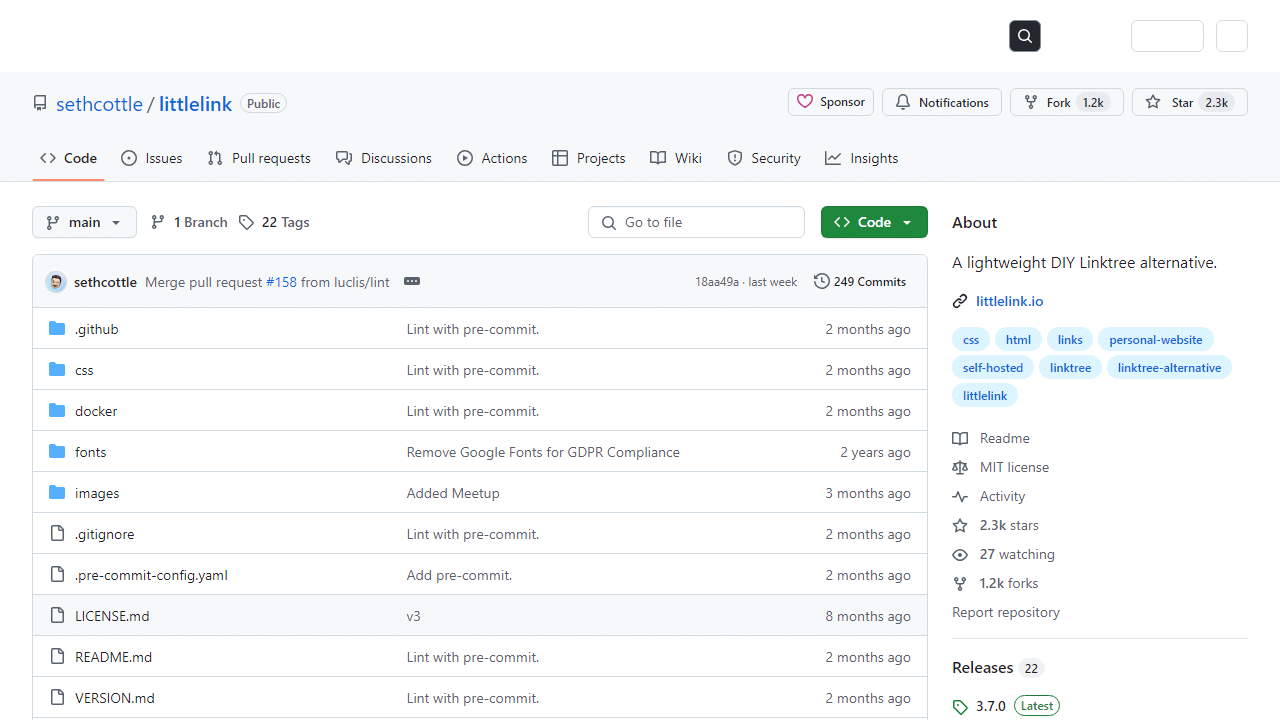This screenshot has height=720, width=1280.
Task: Click file icon beside .gitignore
Action: [57, 534]
